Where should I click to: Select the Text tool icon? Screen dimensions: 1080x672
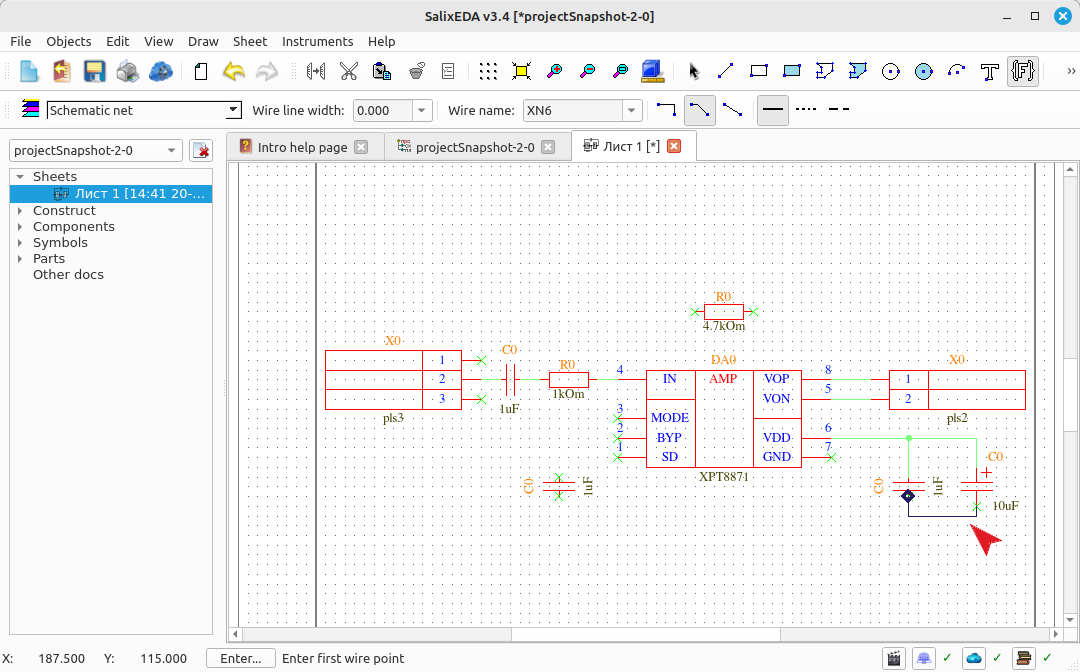(x=990, y=71)
